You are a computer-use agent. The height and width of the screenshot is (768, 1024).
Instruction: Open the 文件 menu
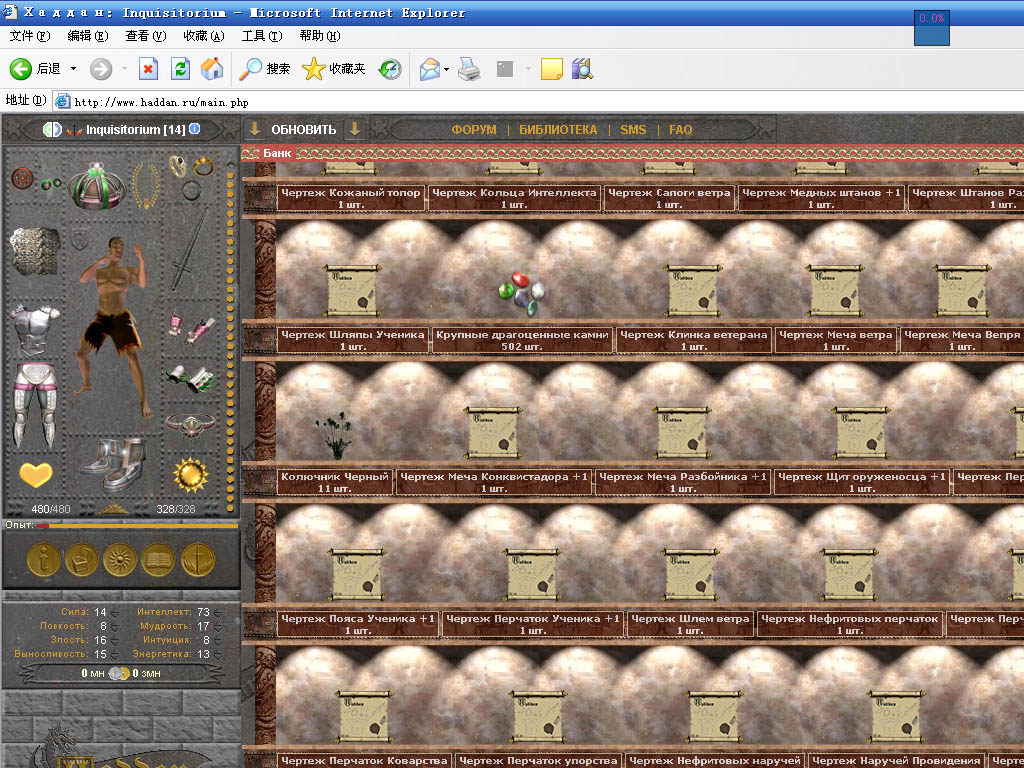point(29,36)
